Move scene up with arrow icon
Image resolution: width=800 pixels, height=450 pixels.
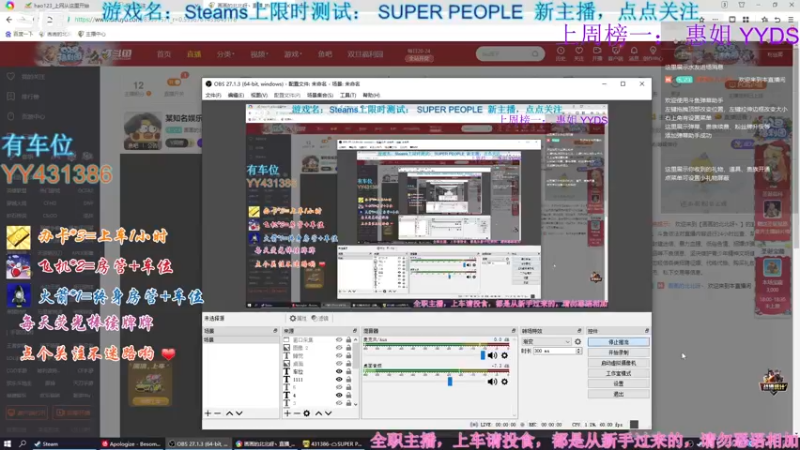click(229, 413)
